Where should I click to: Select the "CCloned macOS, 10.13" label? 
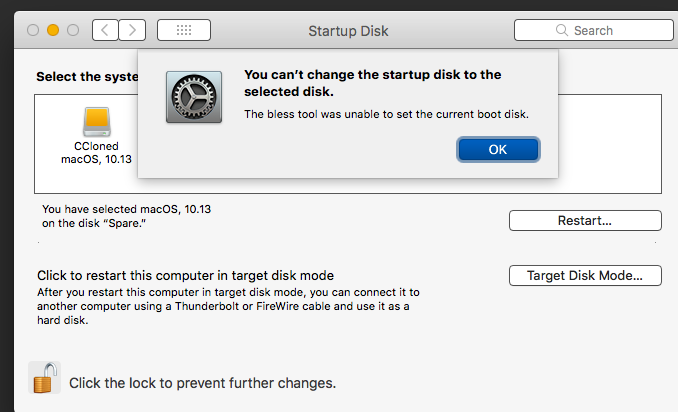pos(96,153)
